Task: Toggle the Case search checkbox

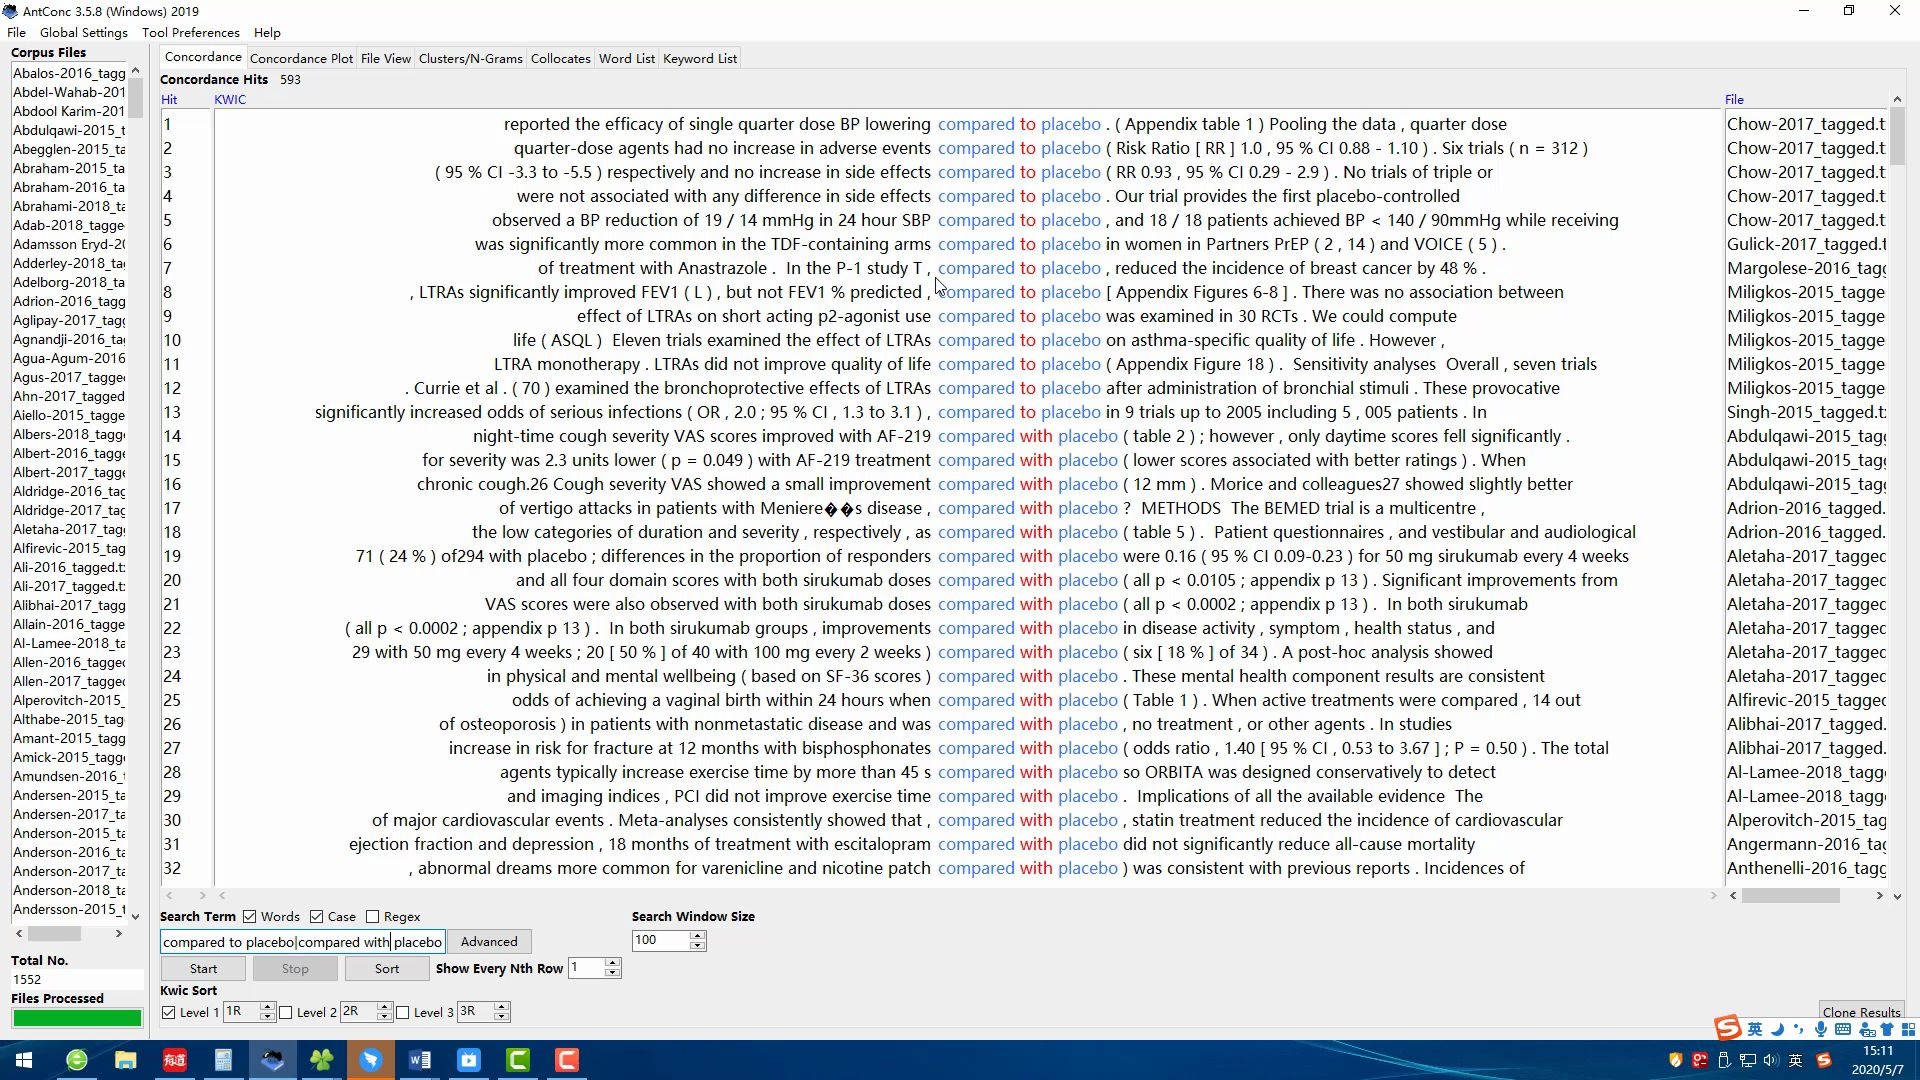Action: [x=316, y=917]
